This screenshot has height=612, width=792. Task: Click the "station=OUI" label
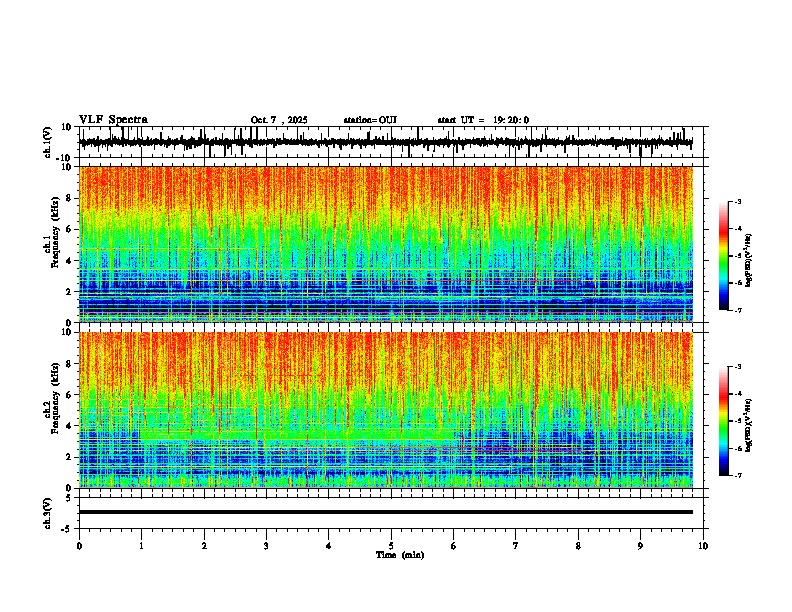coord(370,120)
